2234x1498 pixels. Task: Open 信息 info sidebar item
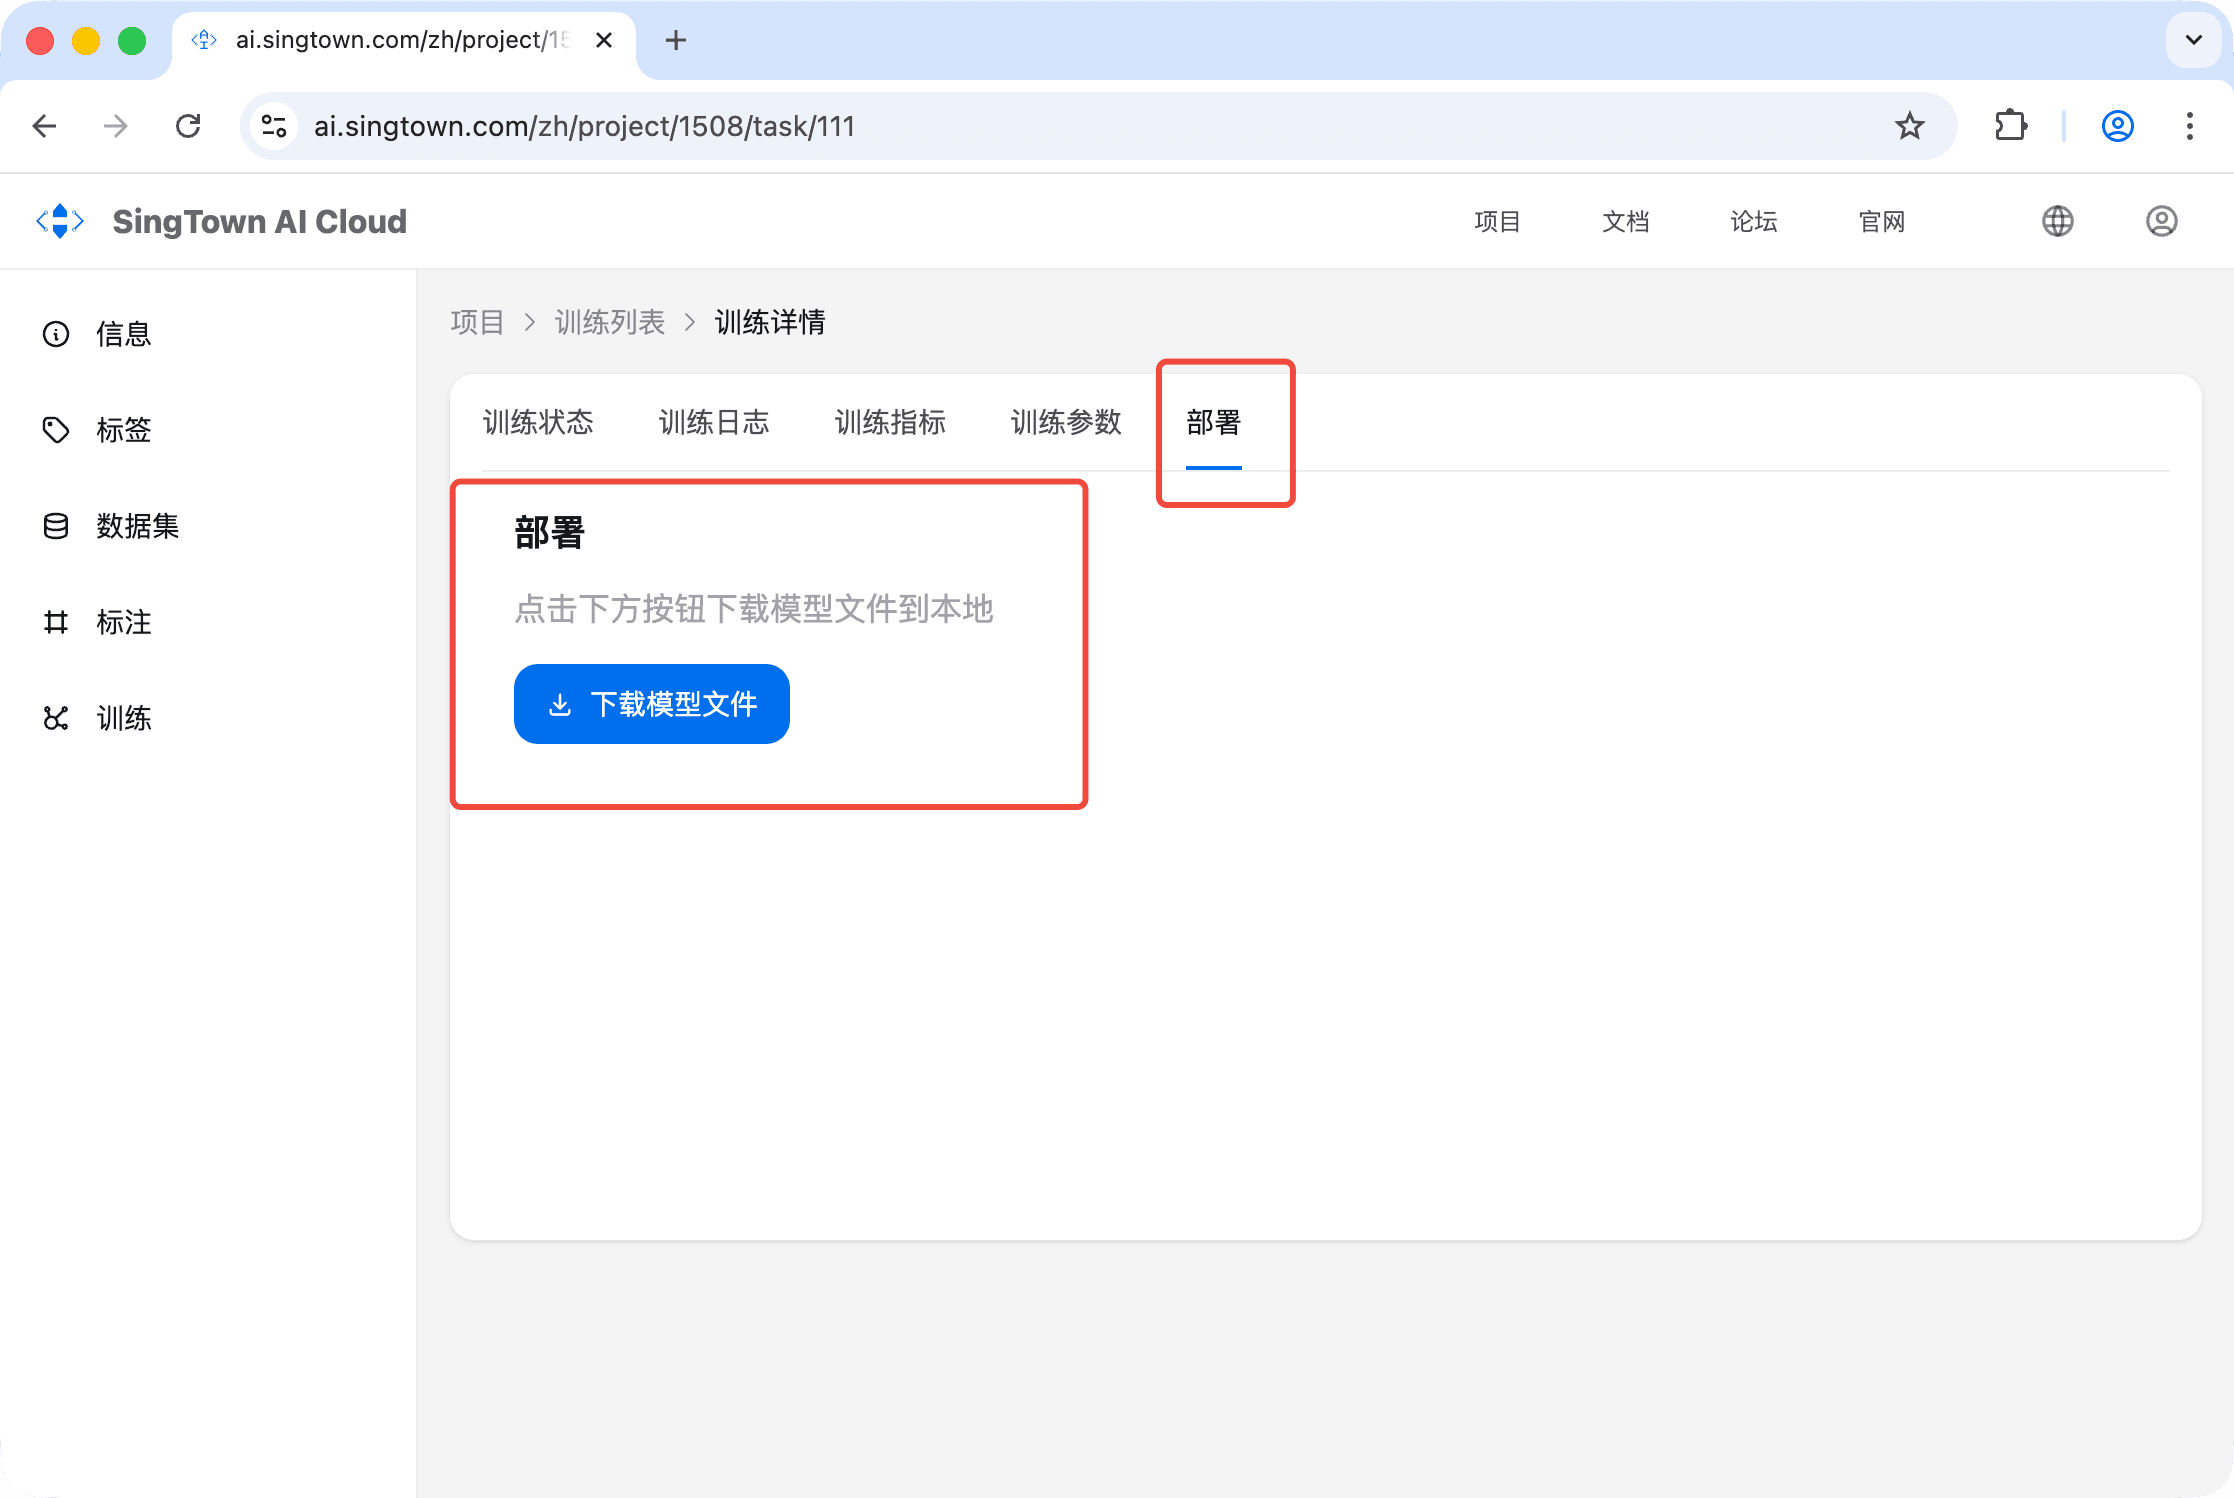pos(122,334)
